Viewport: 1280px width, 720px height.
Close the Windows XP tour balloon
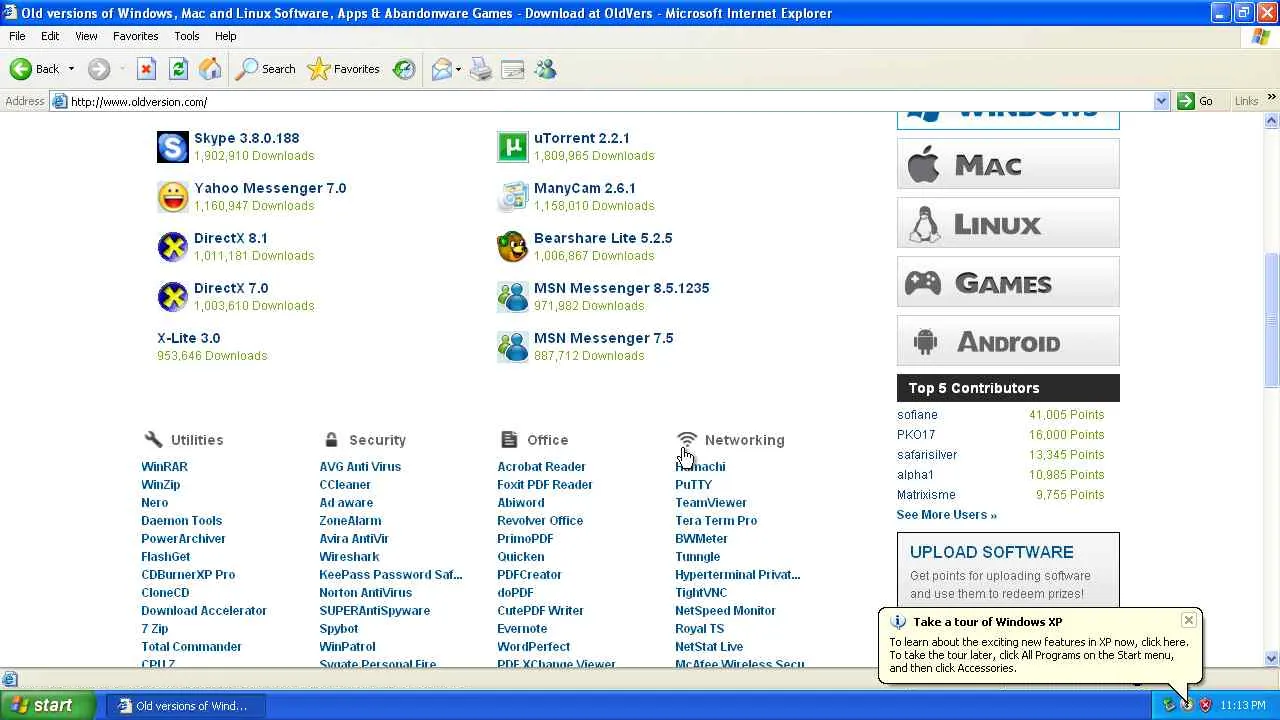tap(1188, 620)
